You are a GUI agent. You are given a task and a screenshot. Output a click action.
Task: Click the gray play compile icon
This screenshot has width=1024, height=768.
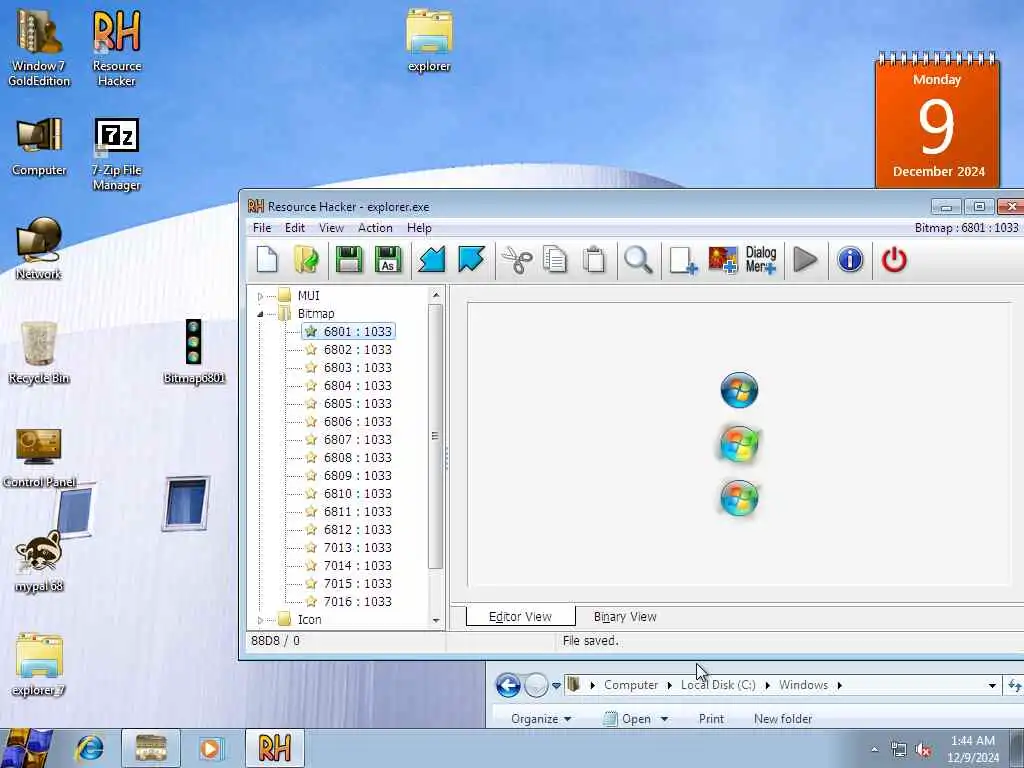coord(805,260)
